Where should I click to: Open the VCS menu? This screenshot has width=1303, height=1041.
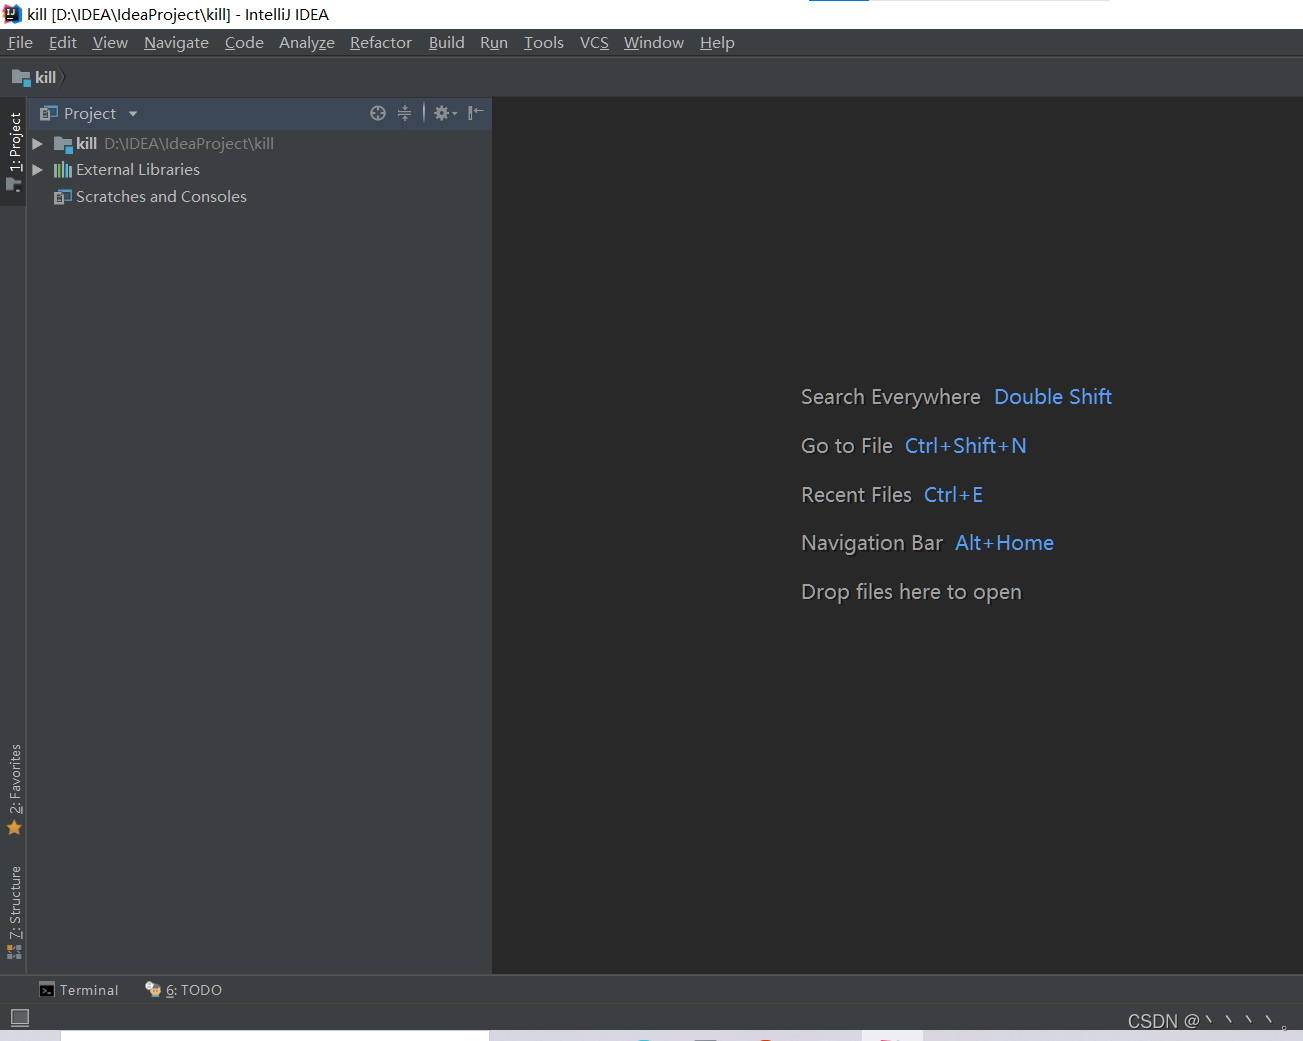coord(594,42)
